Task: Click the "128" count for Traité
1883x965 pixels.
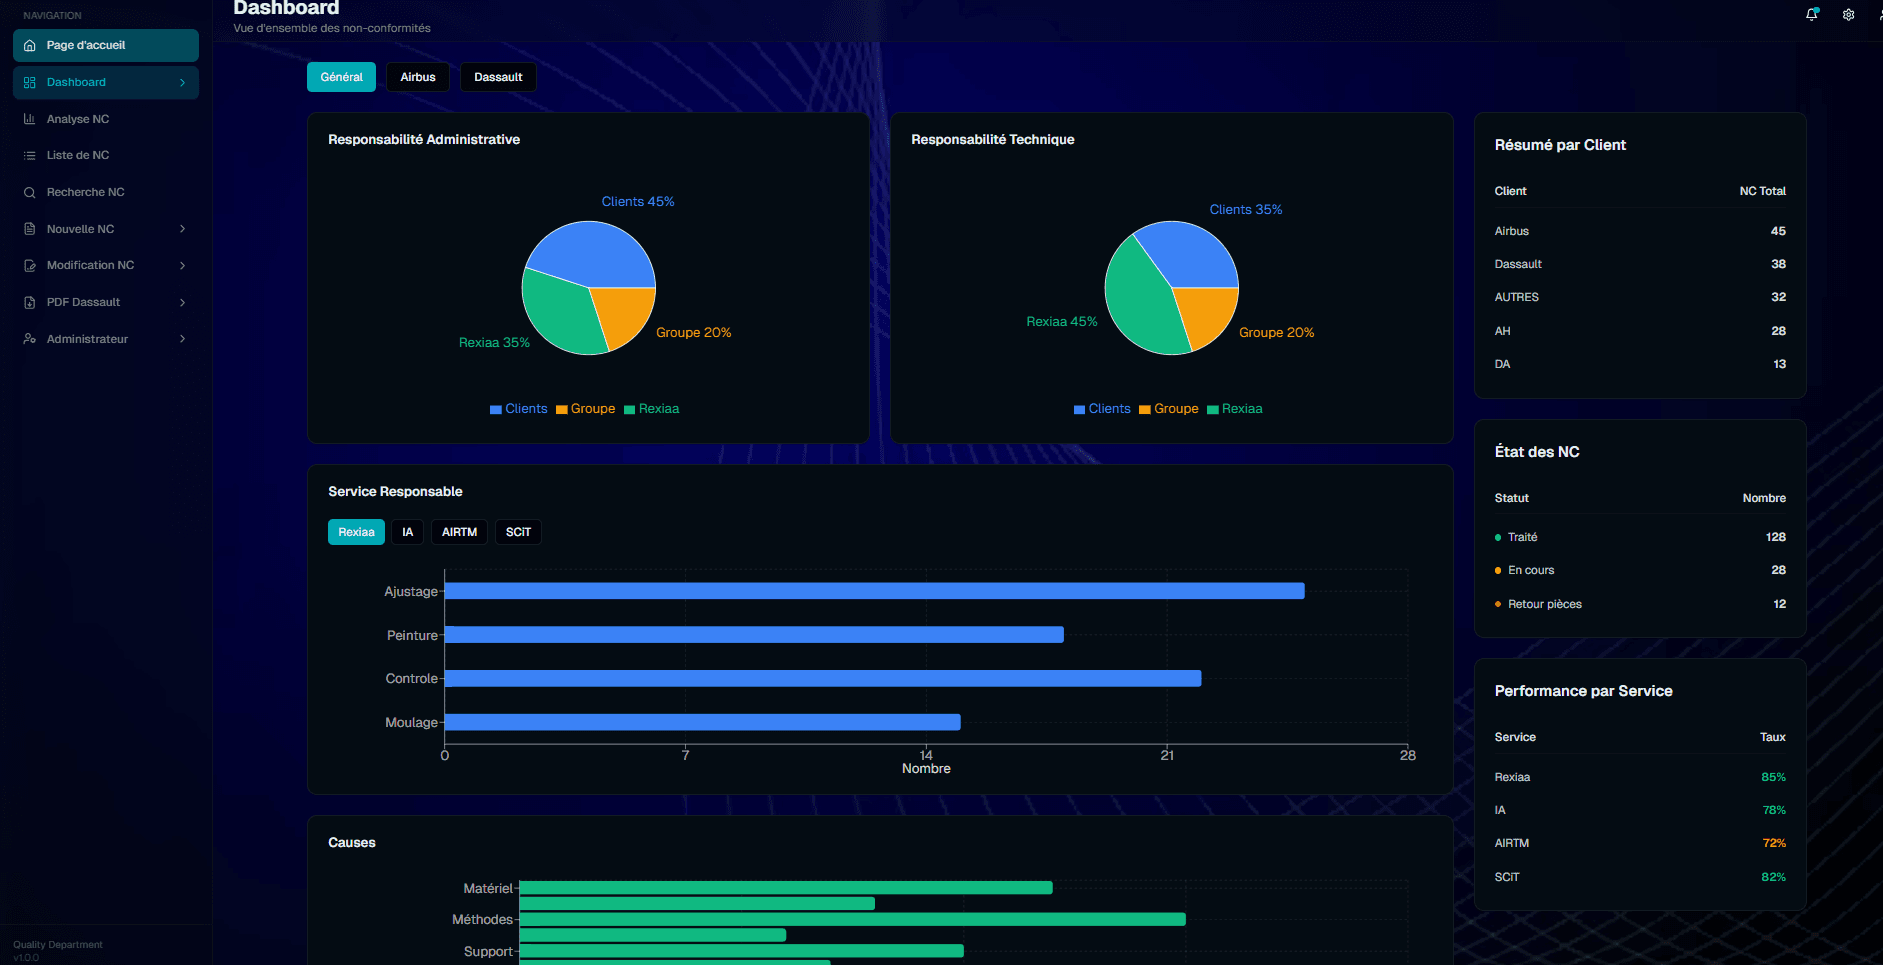Action: click(1776, 537)
